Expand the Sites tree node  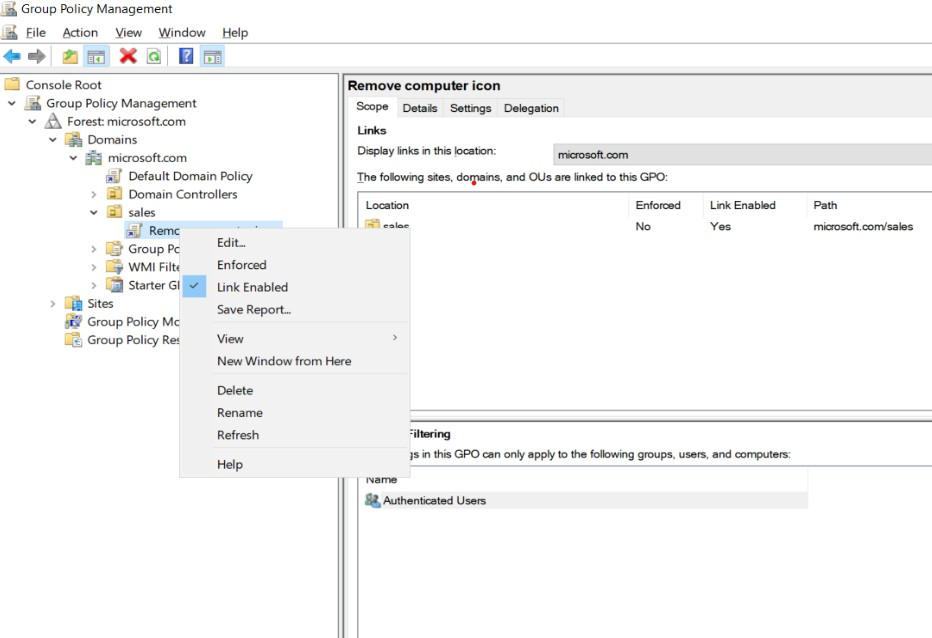tap(53, 304)
